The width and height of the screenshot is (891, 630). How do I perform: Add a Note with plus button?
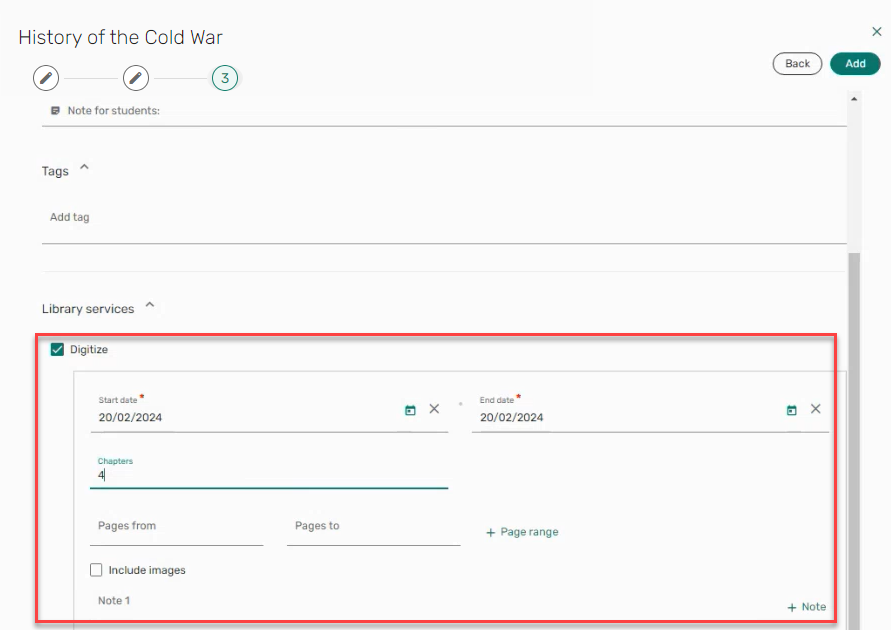(806, 607)
